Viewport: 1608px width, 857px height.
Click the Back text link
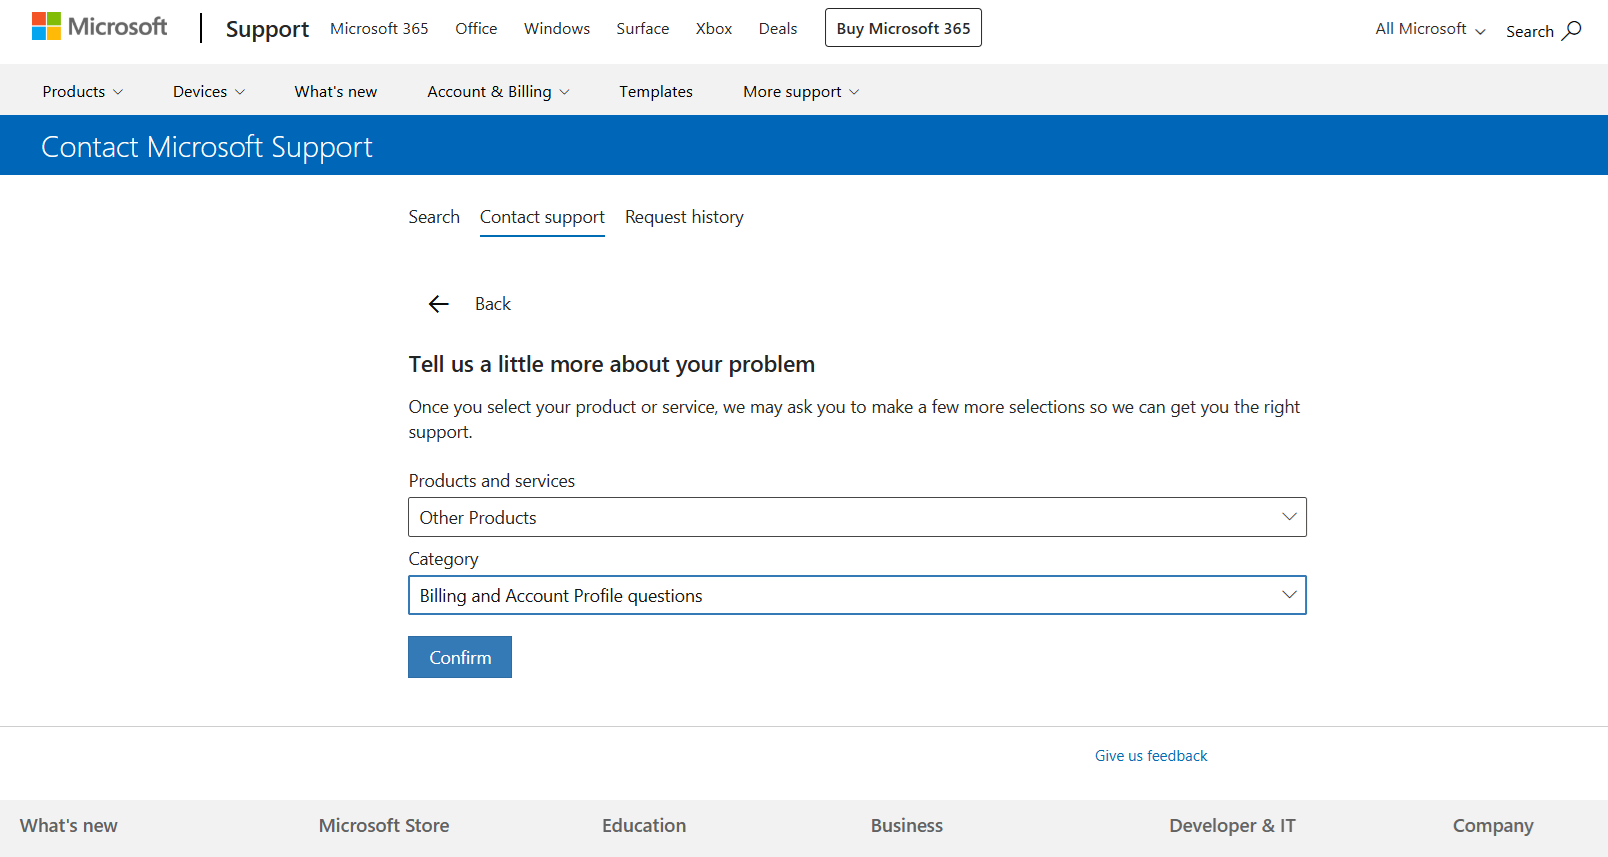(493, 304)
